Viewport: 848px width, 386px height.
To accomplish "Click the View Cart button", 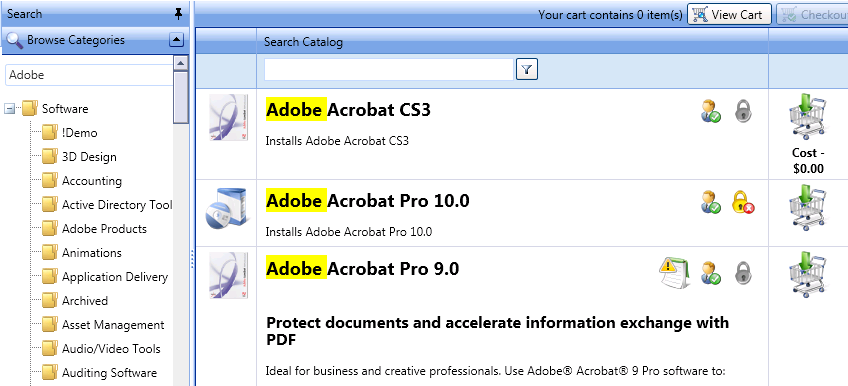I will 728,15.
